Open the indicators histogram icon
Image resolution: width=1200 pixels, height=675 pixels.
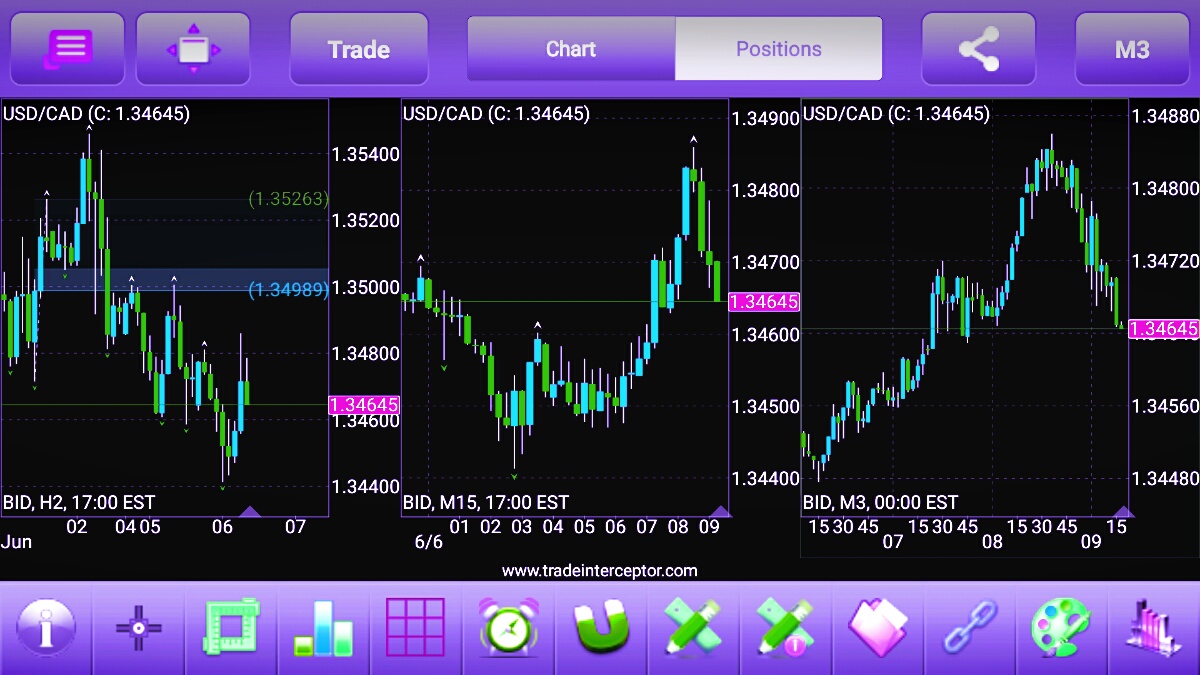pos(1153,629)
